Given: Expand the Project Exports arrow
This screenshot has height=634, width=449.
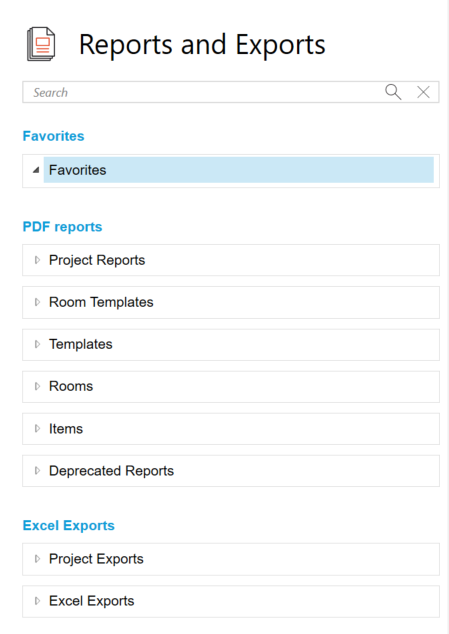Looking at the screenshot, I should click(x=37, y=559).
